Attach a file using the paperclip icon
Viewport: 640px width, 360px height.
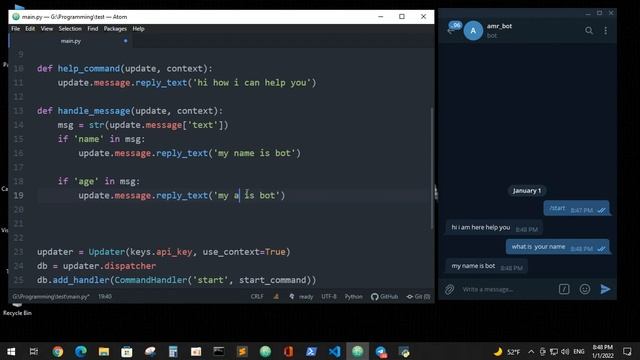click(x=449, y=289)
